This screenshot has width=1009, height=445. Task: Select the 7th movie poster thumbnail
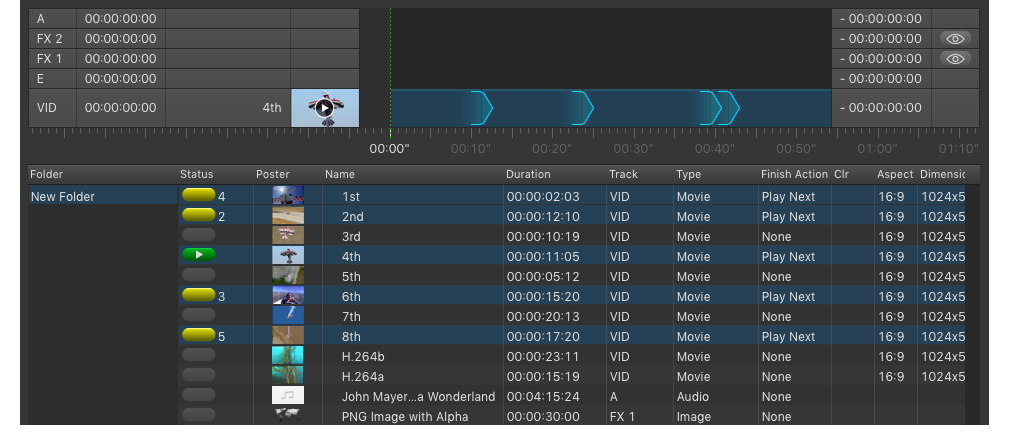click(288, 315)
